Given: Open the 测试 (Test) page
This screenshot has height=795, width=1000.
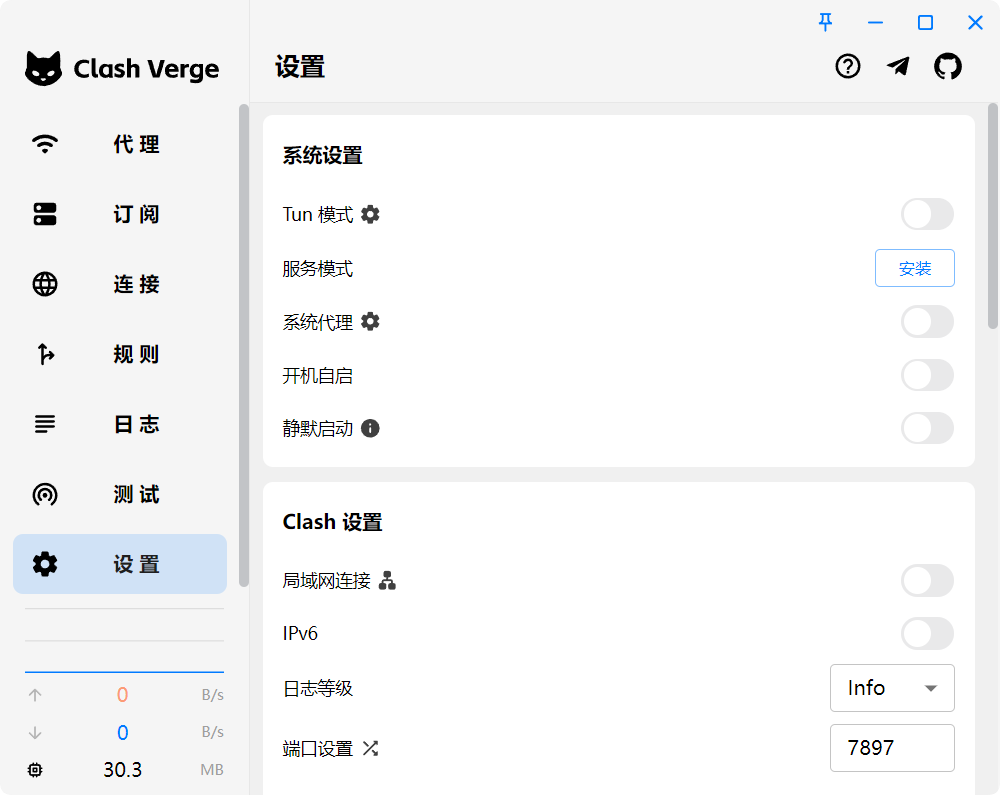Looking at the screenshot, I should (120, 494).
